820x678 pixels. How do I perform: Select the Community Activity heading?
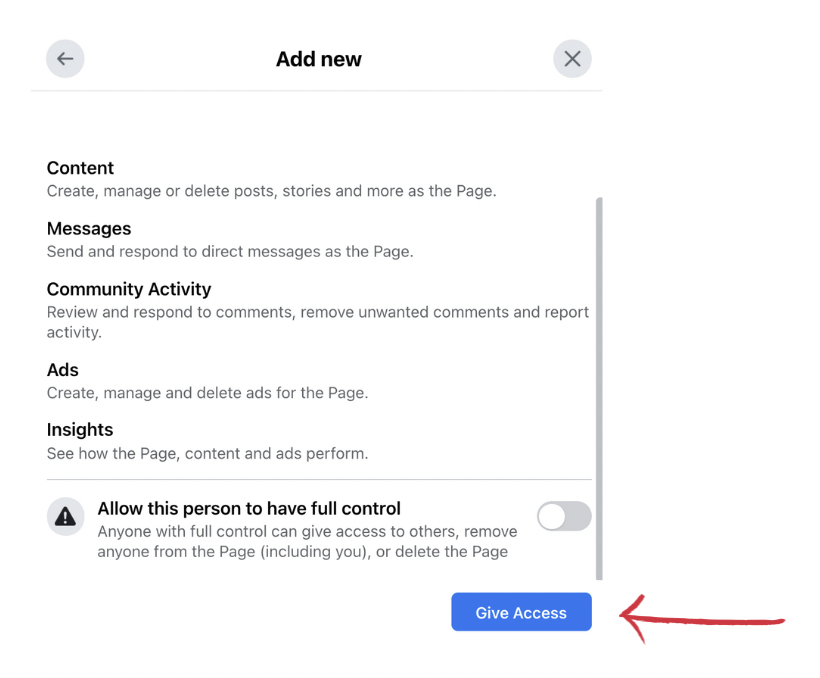coord(129,289)
